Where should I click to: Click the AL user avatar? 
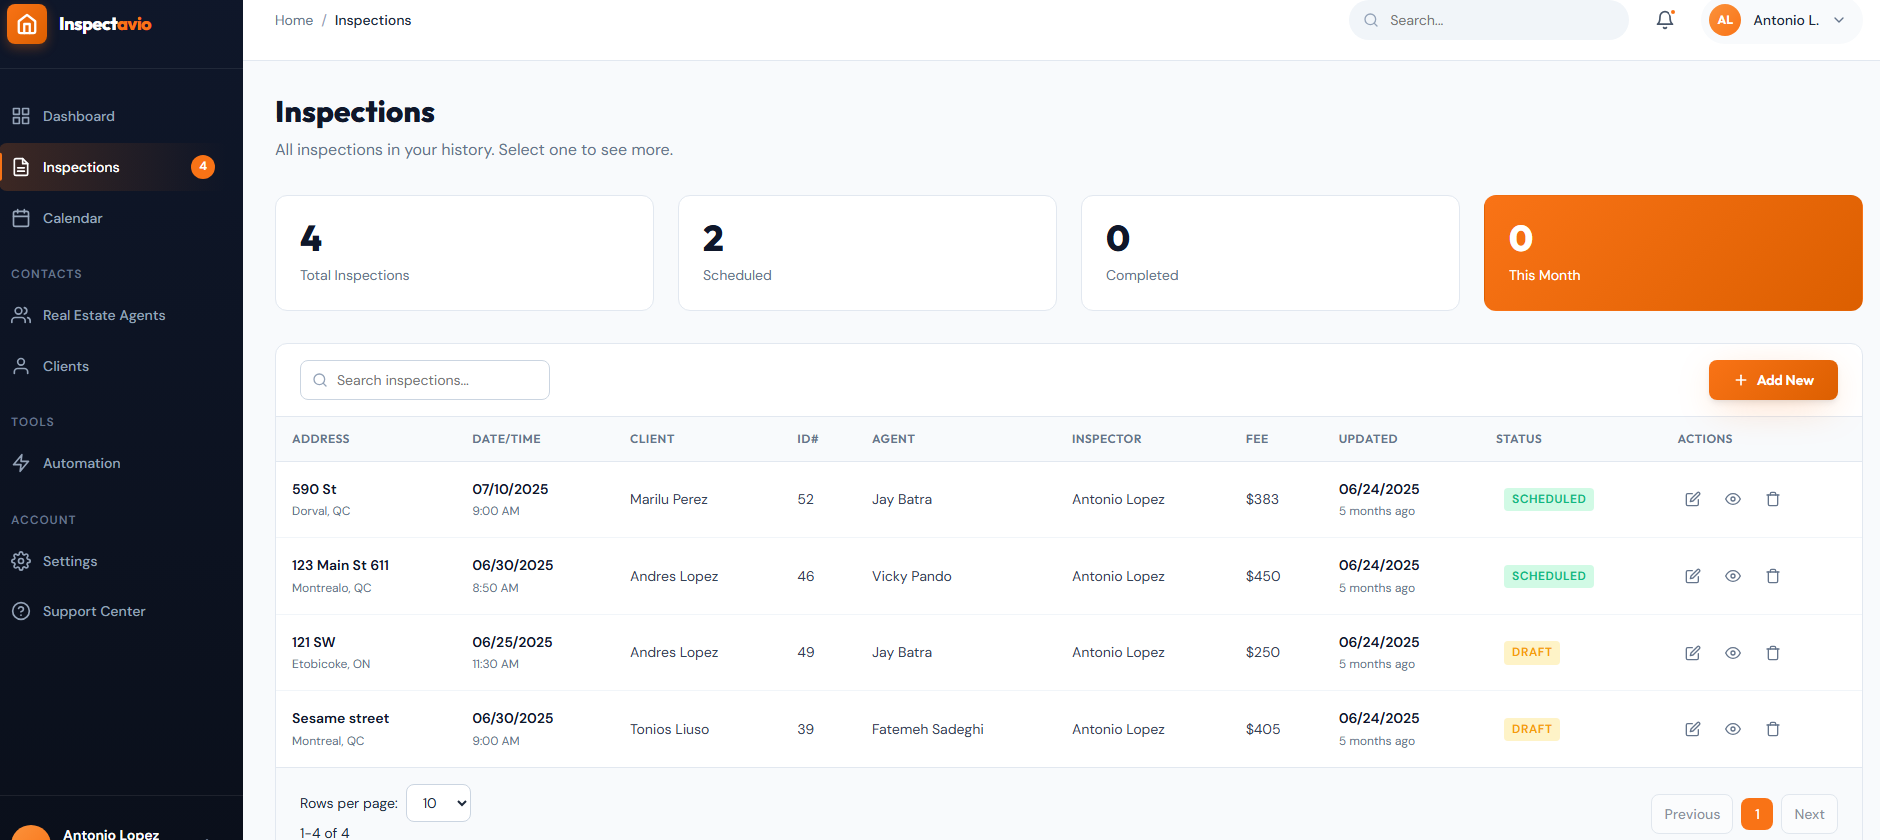[x=1725, y=20]
